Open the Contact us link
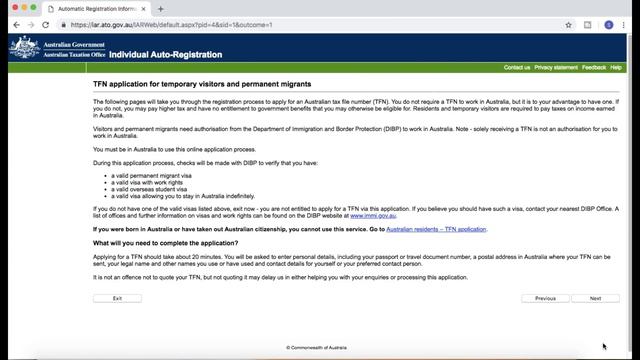 [517, 67]
